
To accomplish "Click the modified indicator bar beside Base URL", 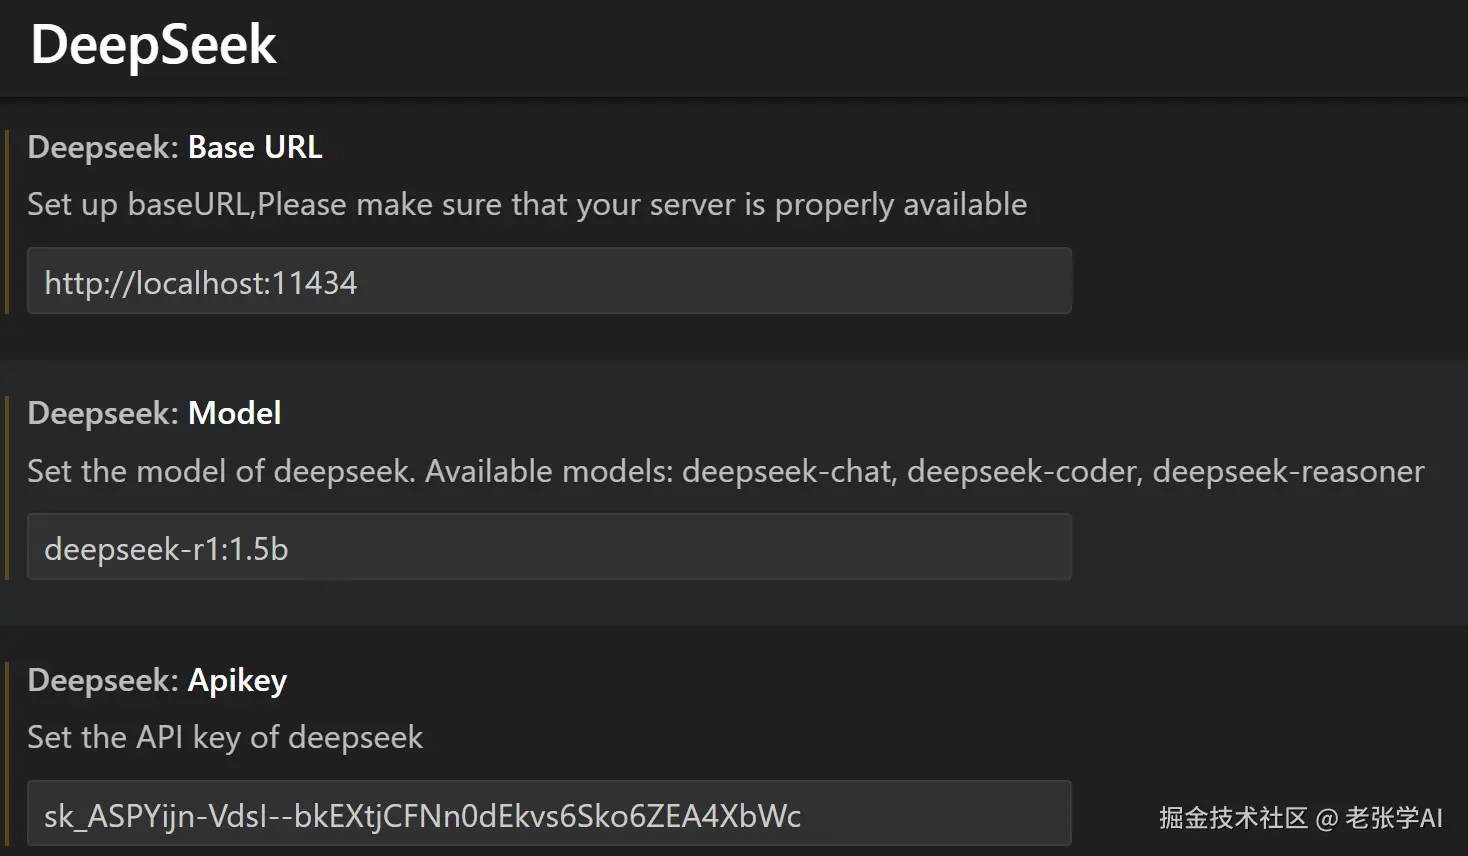I will click(x=7, y=222).
